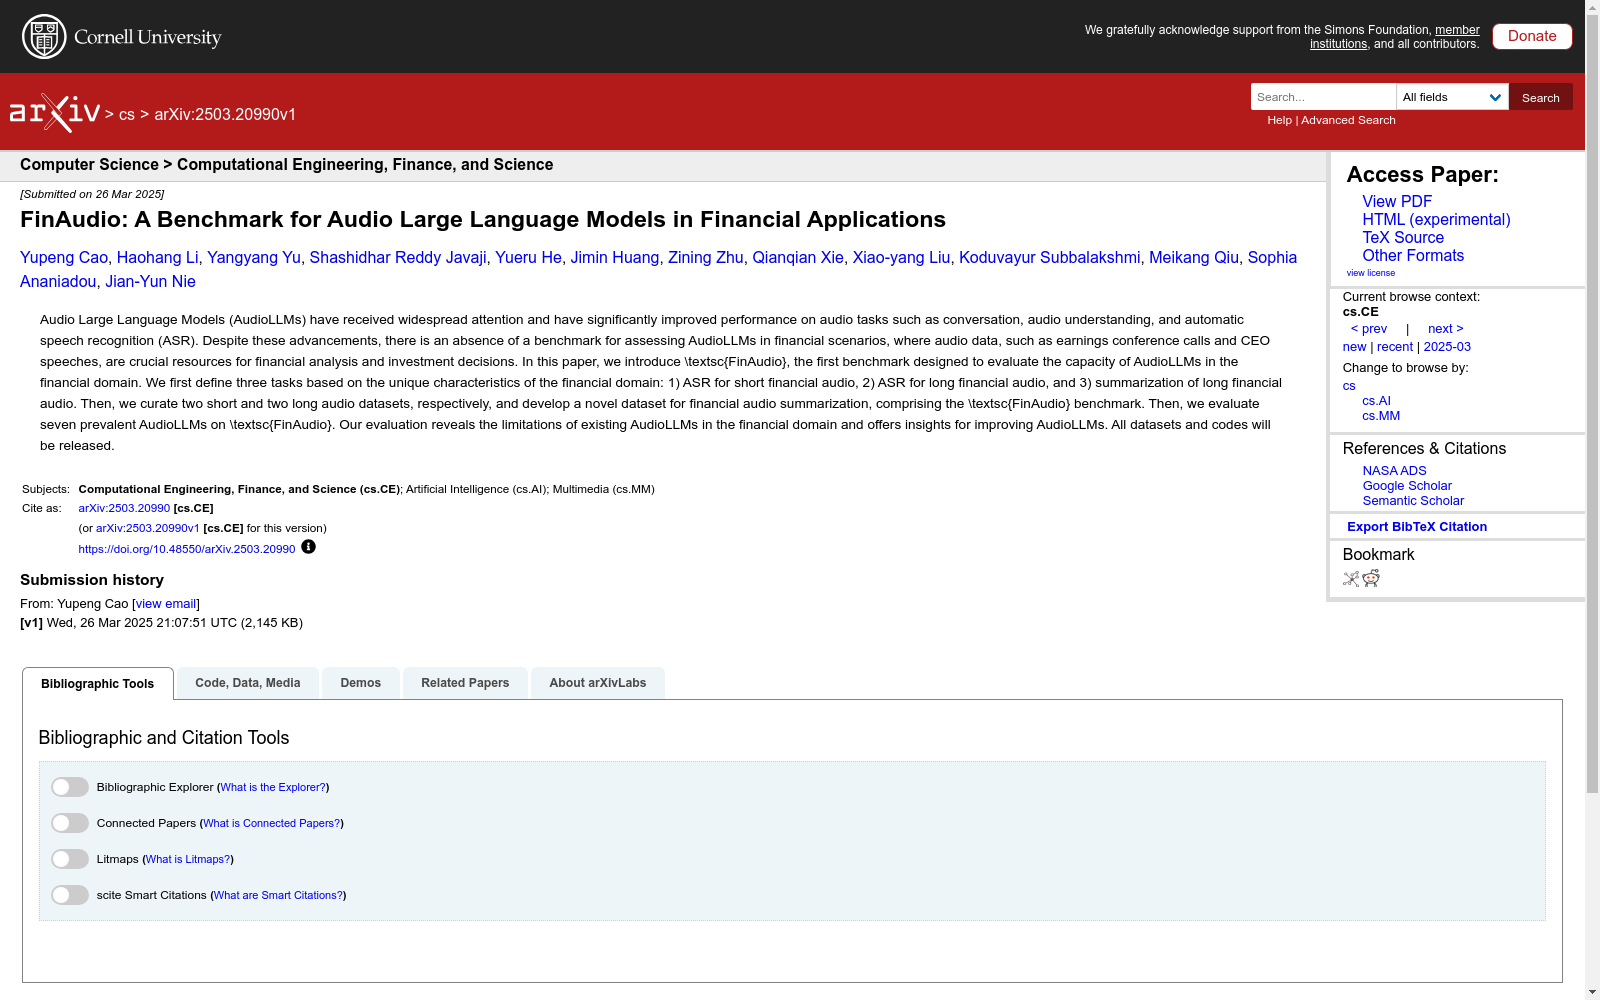
Task: Click the vertical page scrollbar
Action: tap(1592, 405)
